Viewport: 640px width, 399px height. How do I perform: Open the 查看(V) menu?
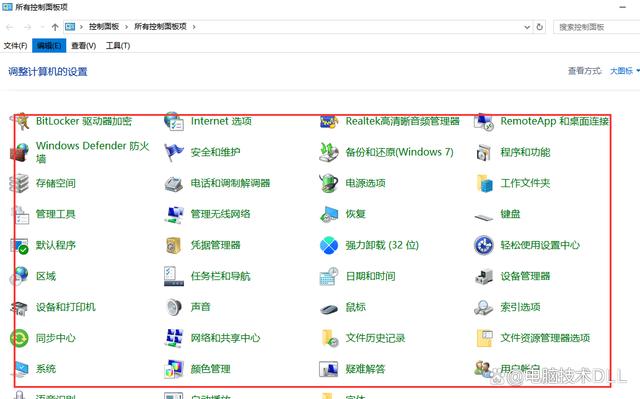[84, 46]
